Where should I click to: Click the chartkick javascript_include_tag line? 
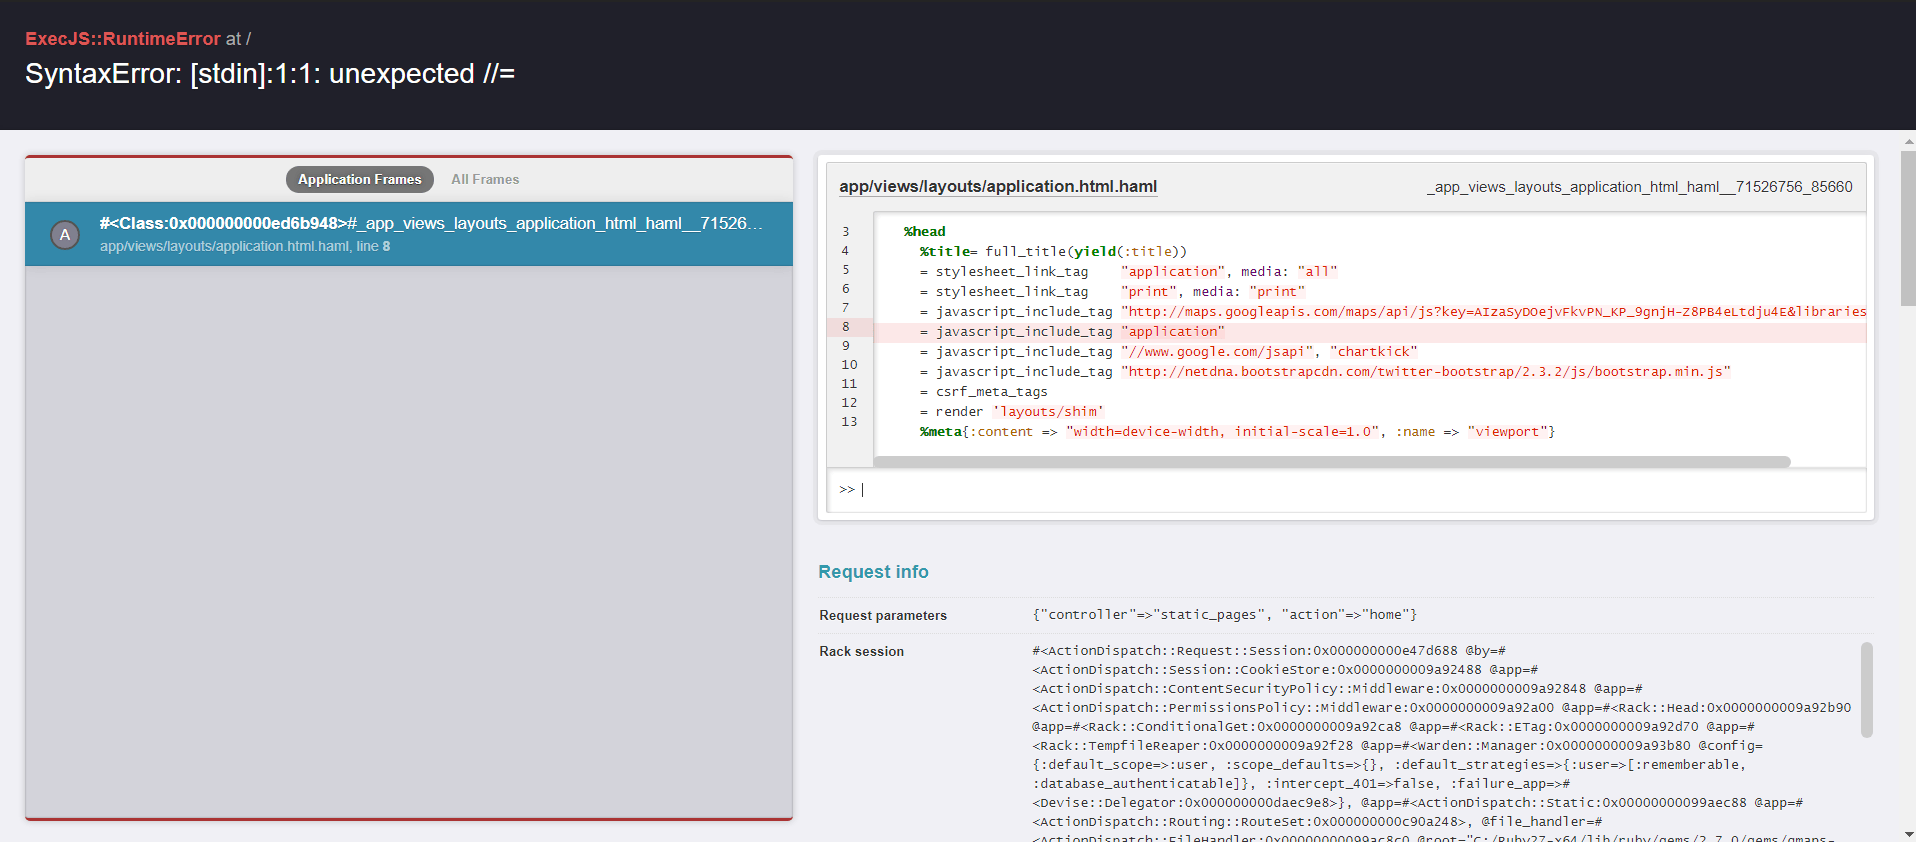(x=1169, y=352)
